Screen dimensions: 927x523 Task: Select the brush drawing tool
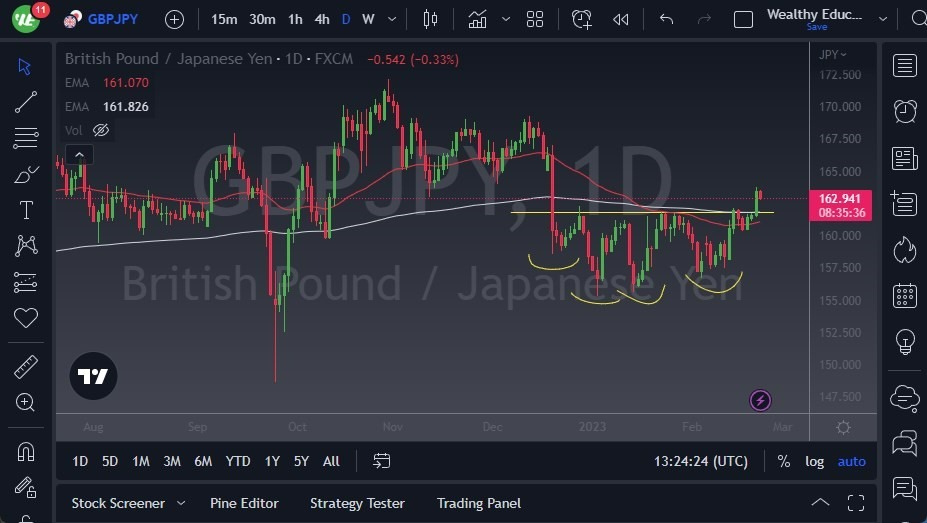point(25,174)
